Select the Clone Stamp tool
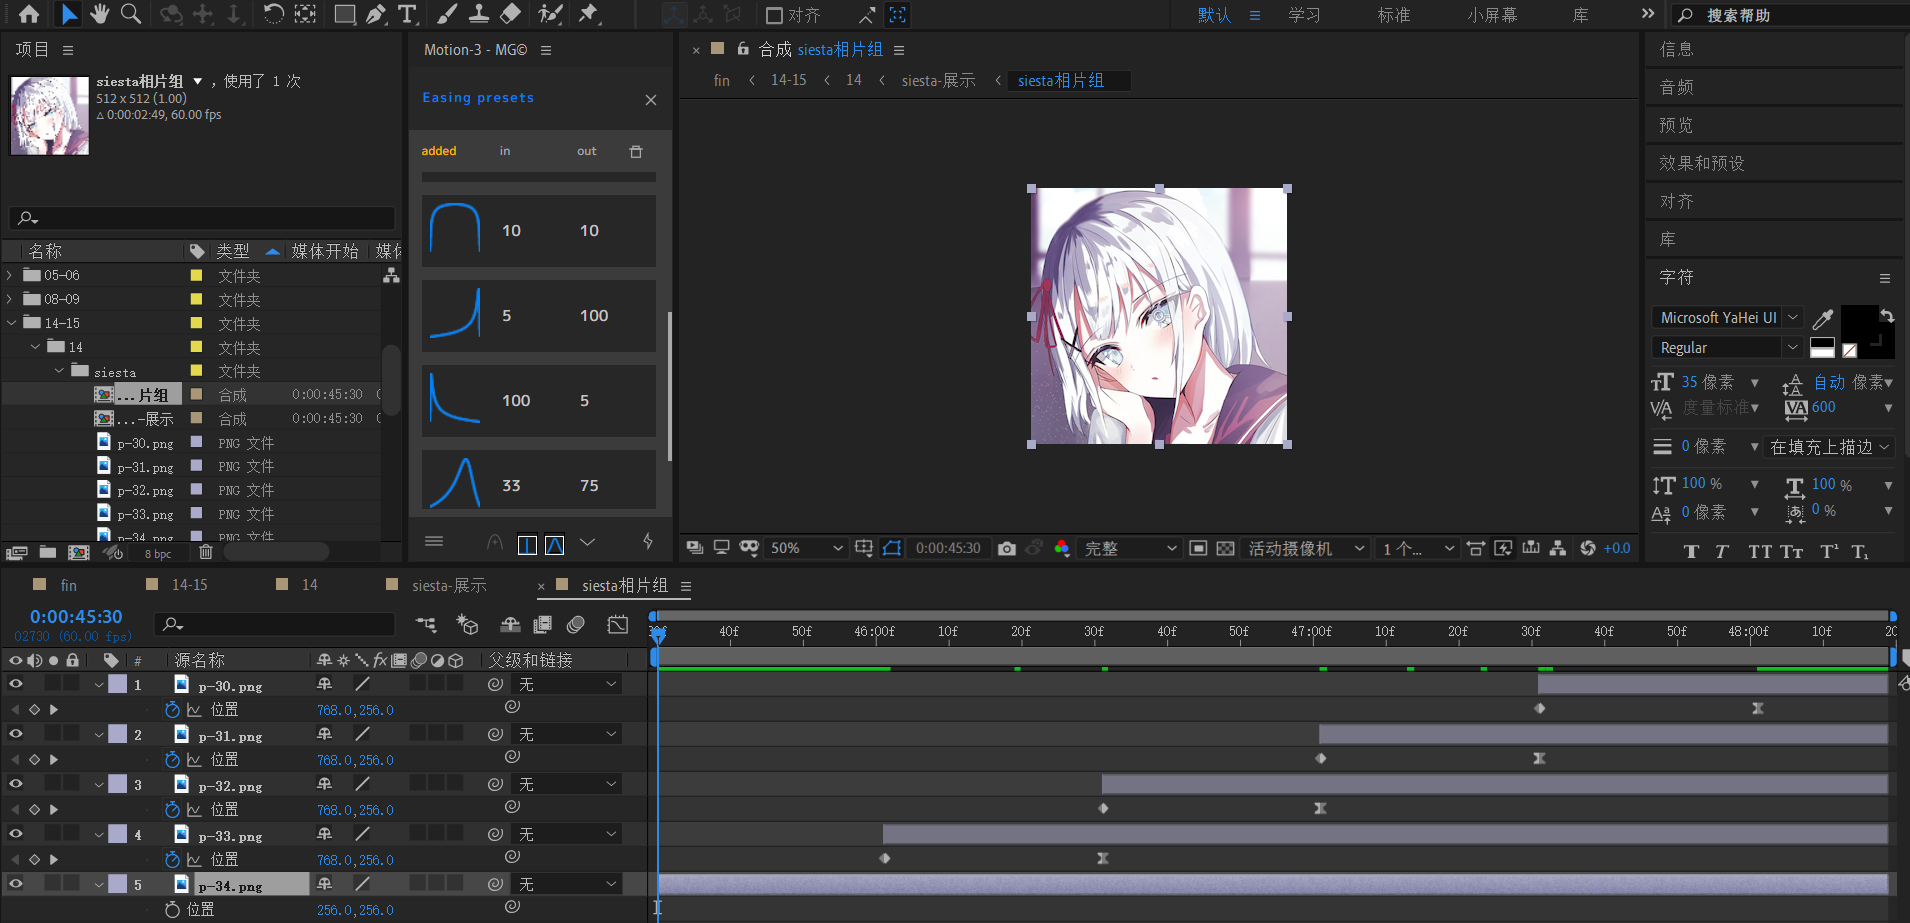Screen dimensions: 1910x923 point(479,14)
